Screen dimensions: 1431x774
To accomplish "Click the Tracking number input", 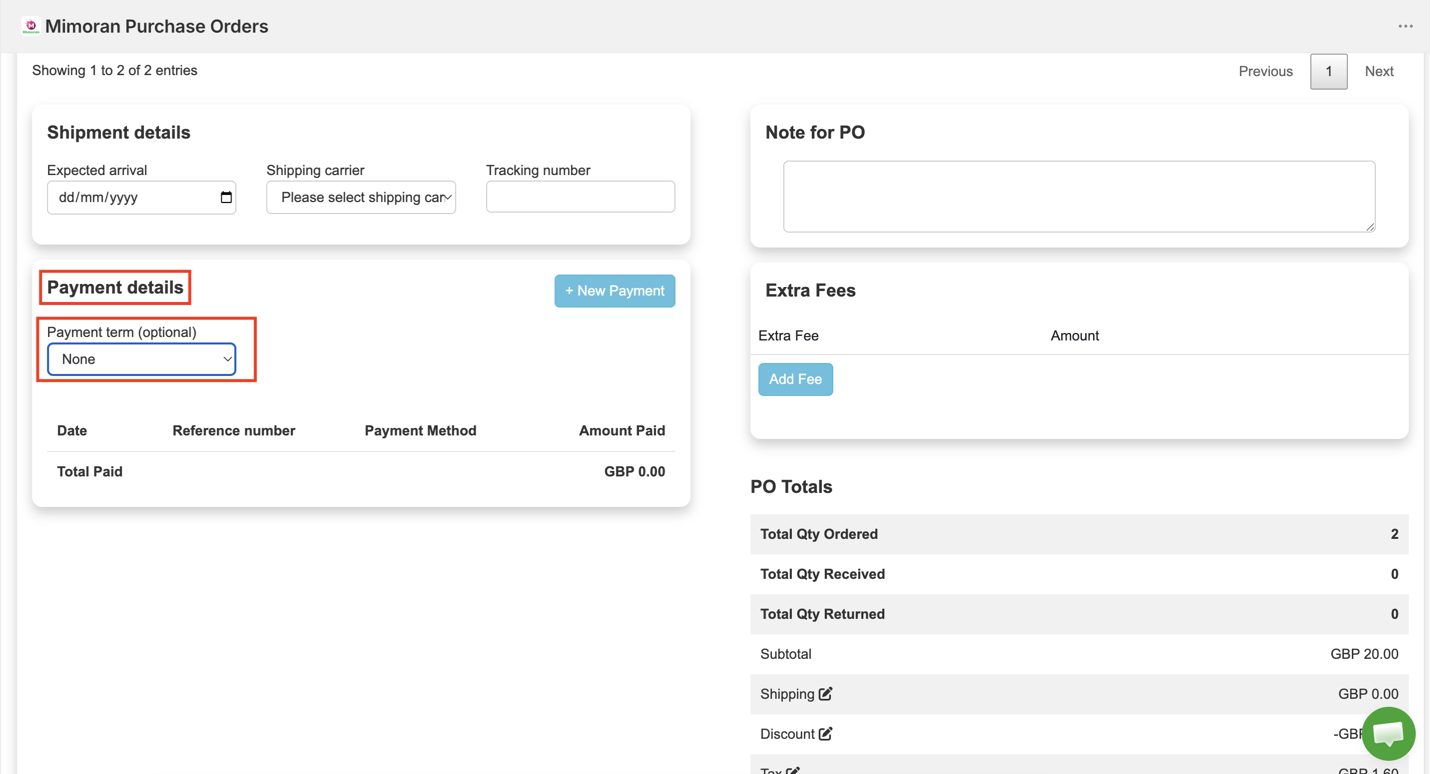I will (581, 196).
